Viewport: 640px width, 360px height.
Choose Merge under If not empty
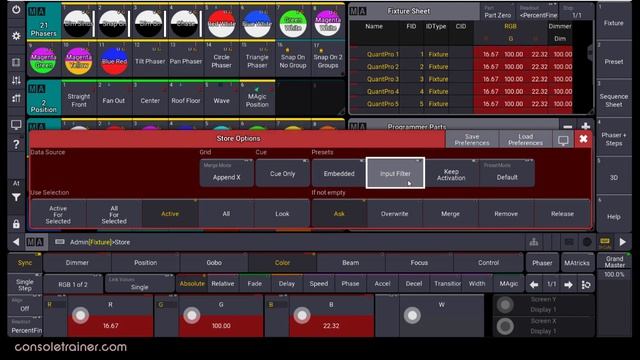[x=450, y=213]
